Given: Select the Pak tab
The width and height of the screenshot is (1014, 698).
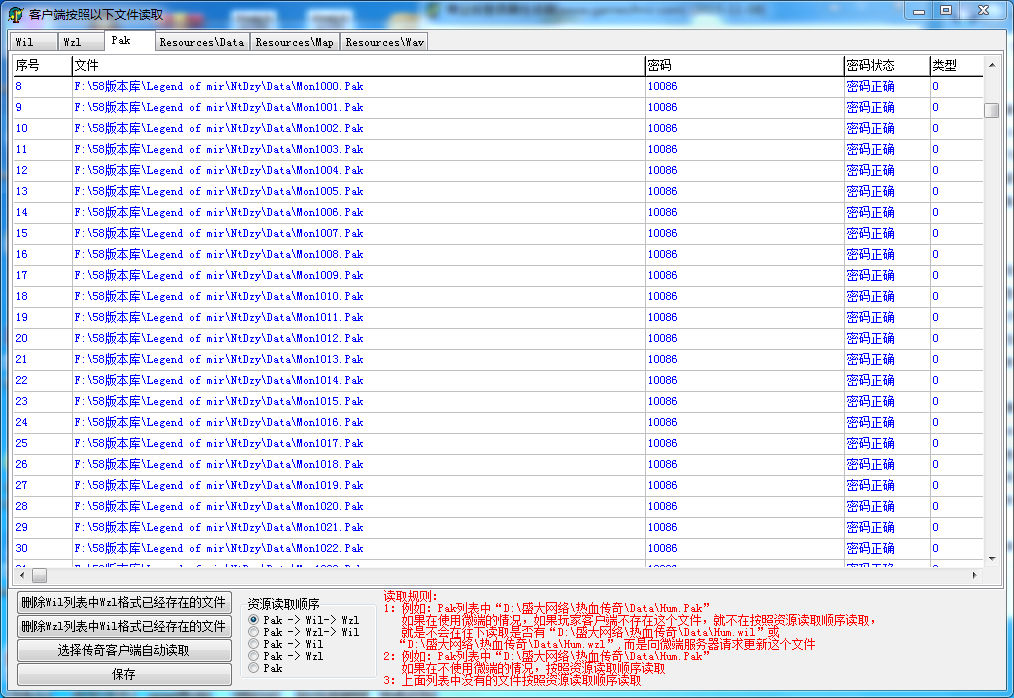Looking at the screenshot, I should click(129, 40).
